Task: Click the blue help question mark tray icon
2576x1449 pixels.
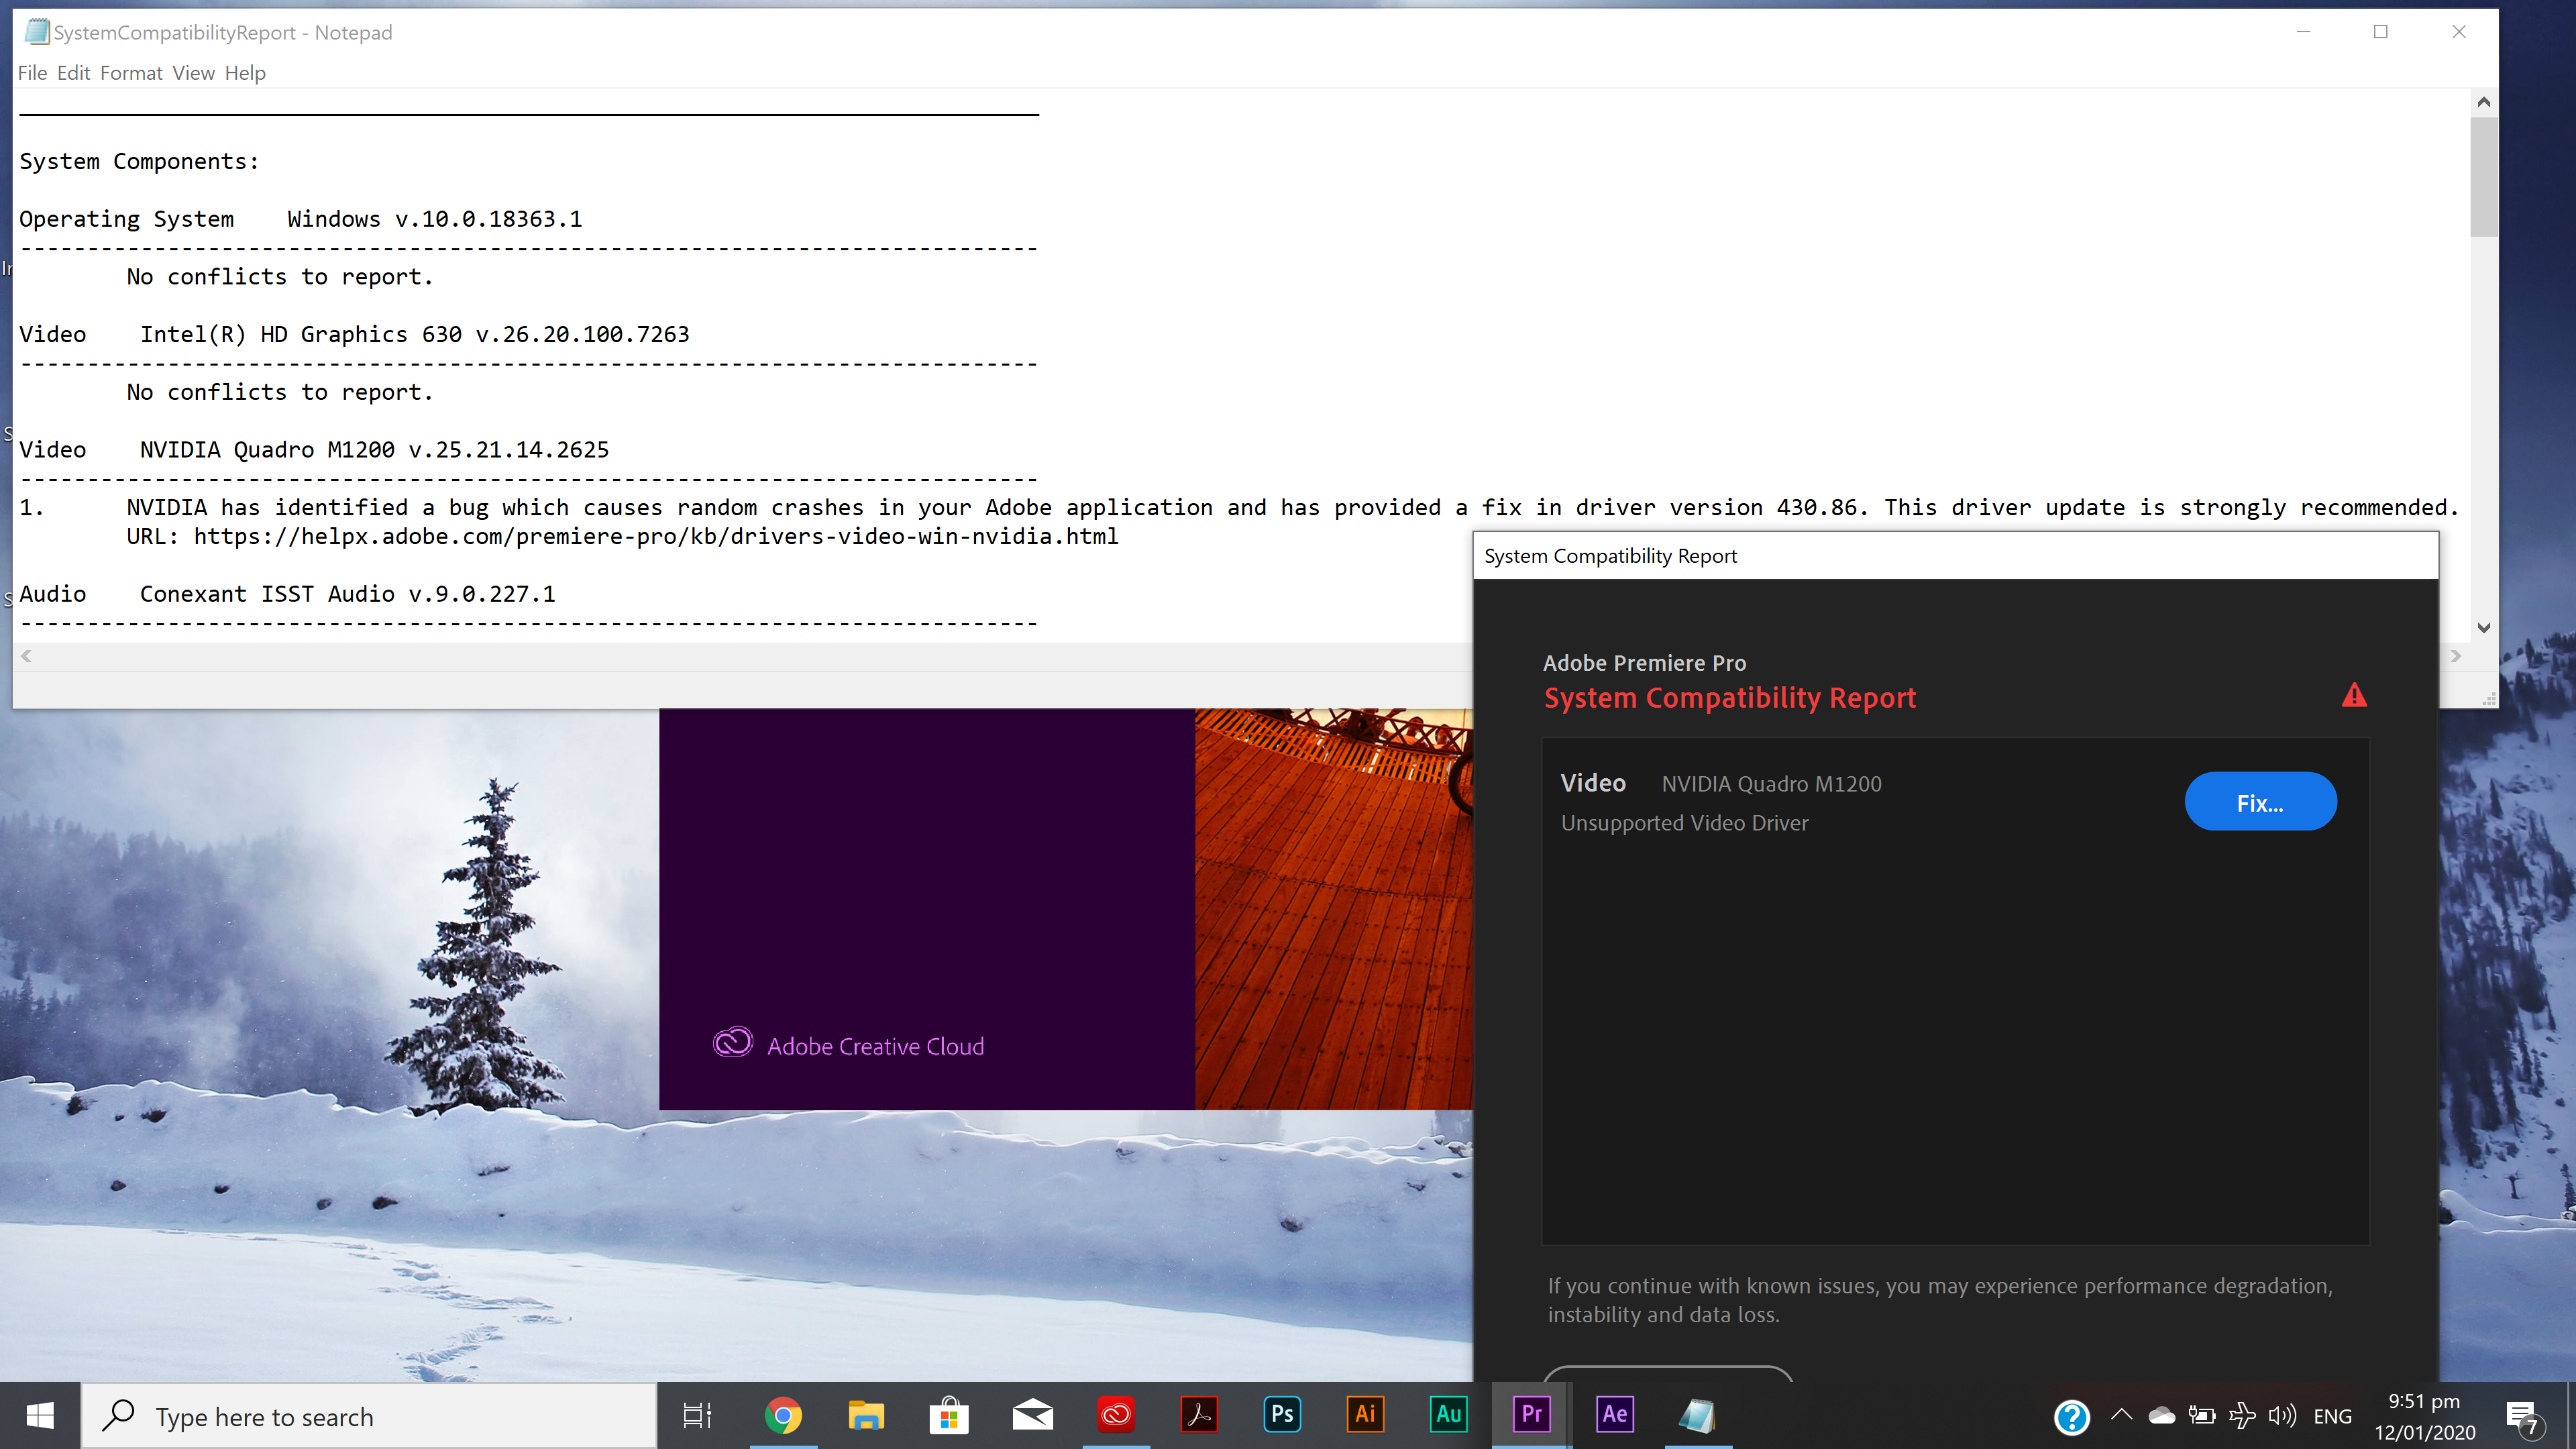Action: click(2072, 1416)
